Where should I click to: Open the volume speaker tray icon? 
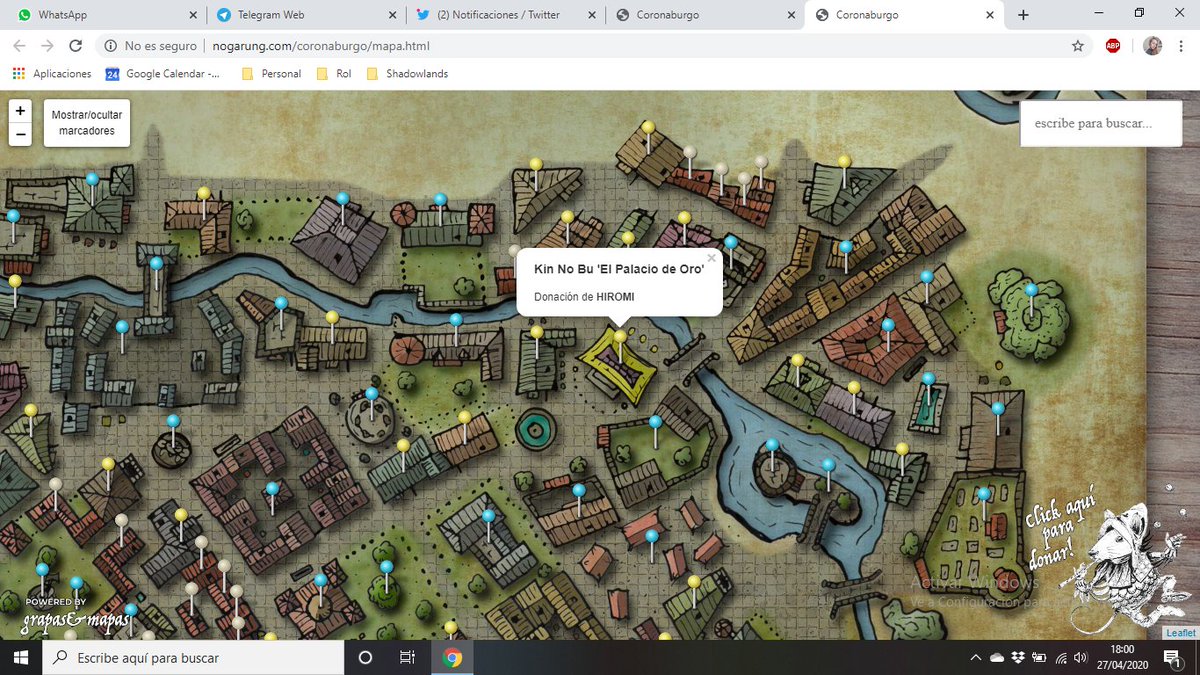[x=1080, y=658]
